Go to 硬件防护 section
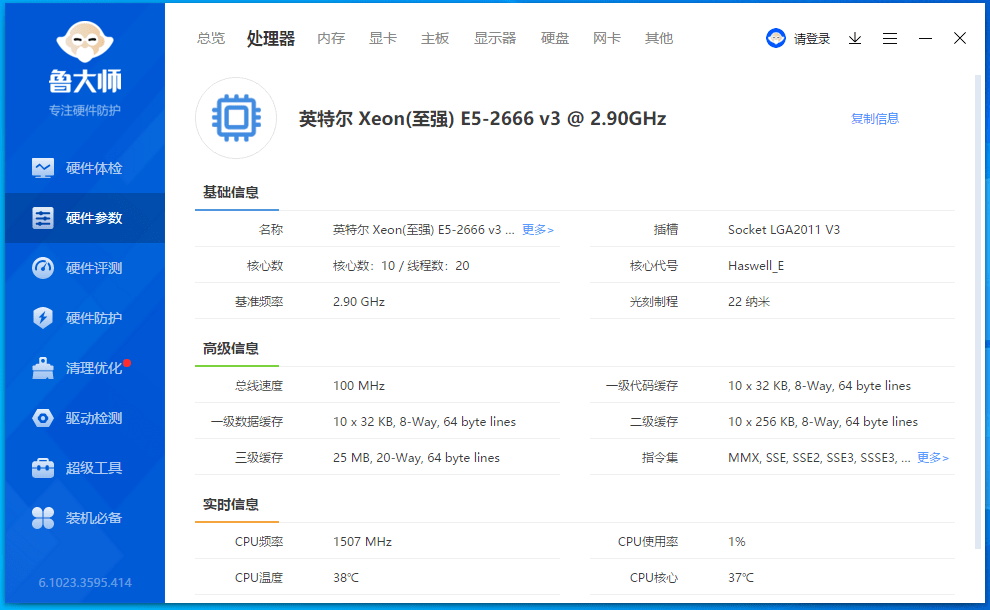This screenshot has width=990, height=610. (x=85, y=318)
